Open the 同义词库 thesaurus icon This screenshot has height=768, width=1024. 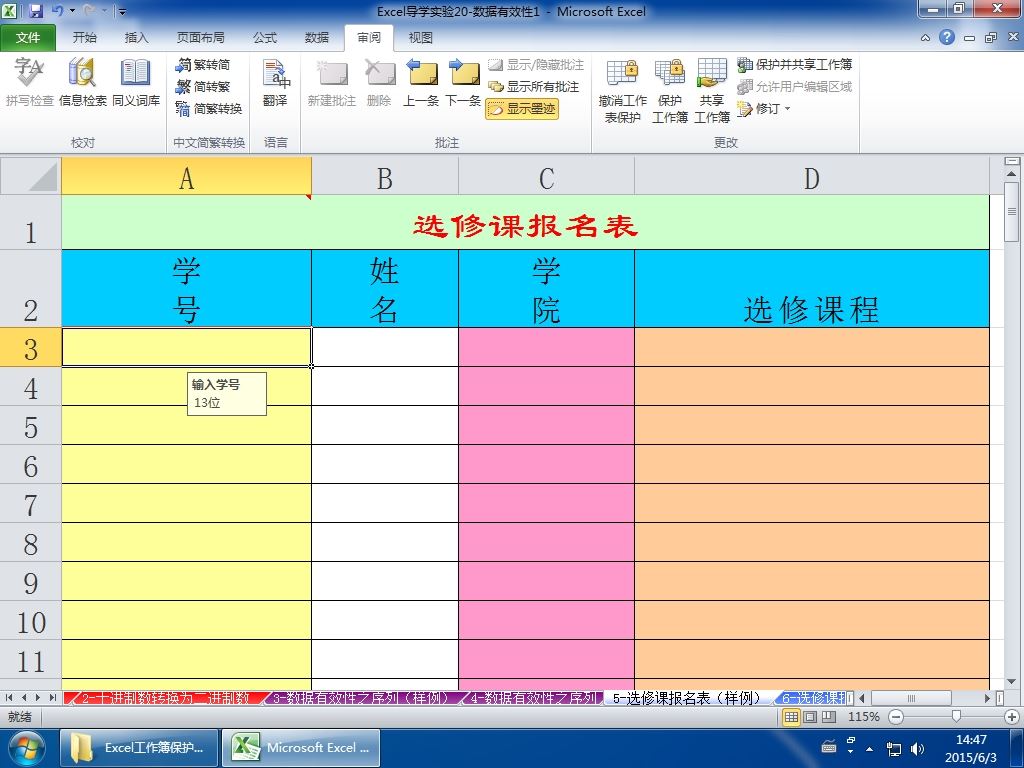pyautogui.click(x=136, y=83)
